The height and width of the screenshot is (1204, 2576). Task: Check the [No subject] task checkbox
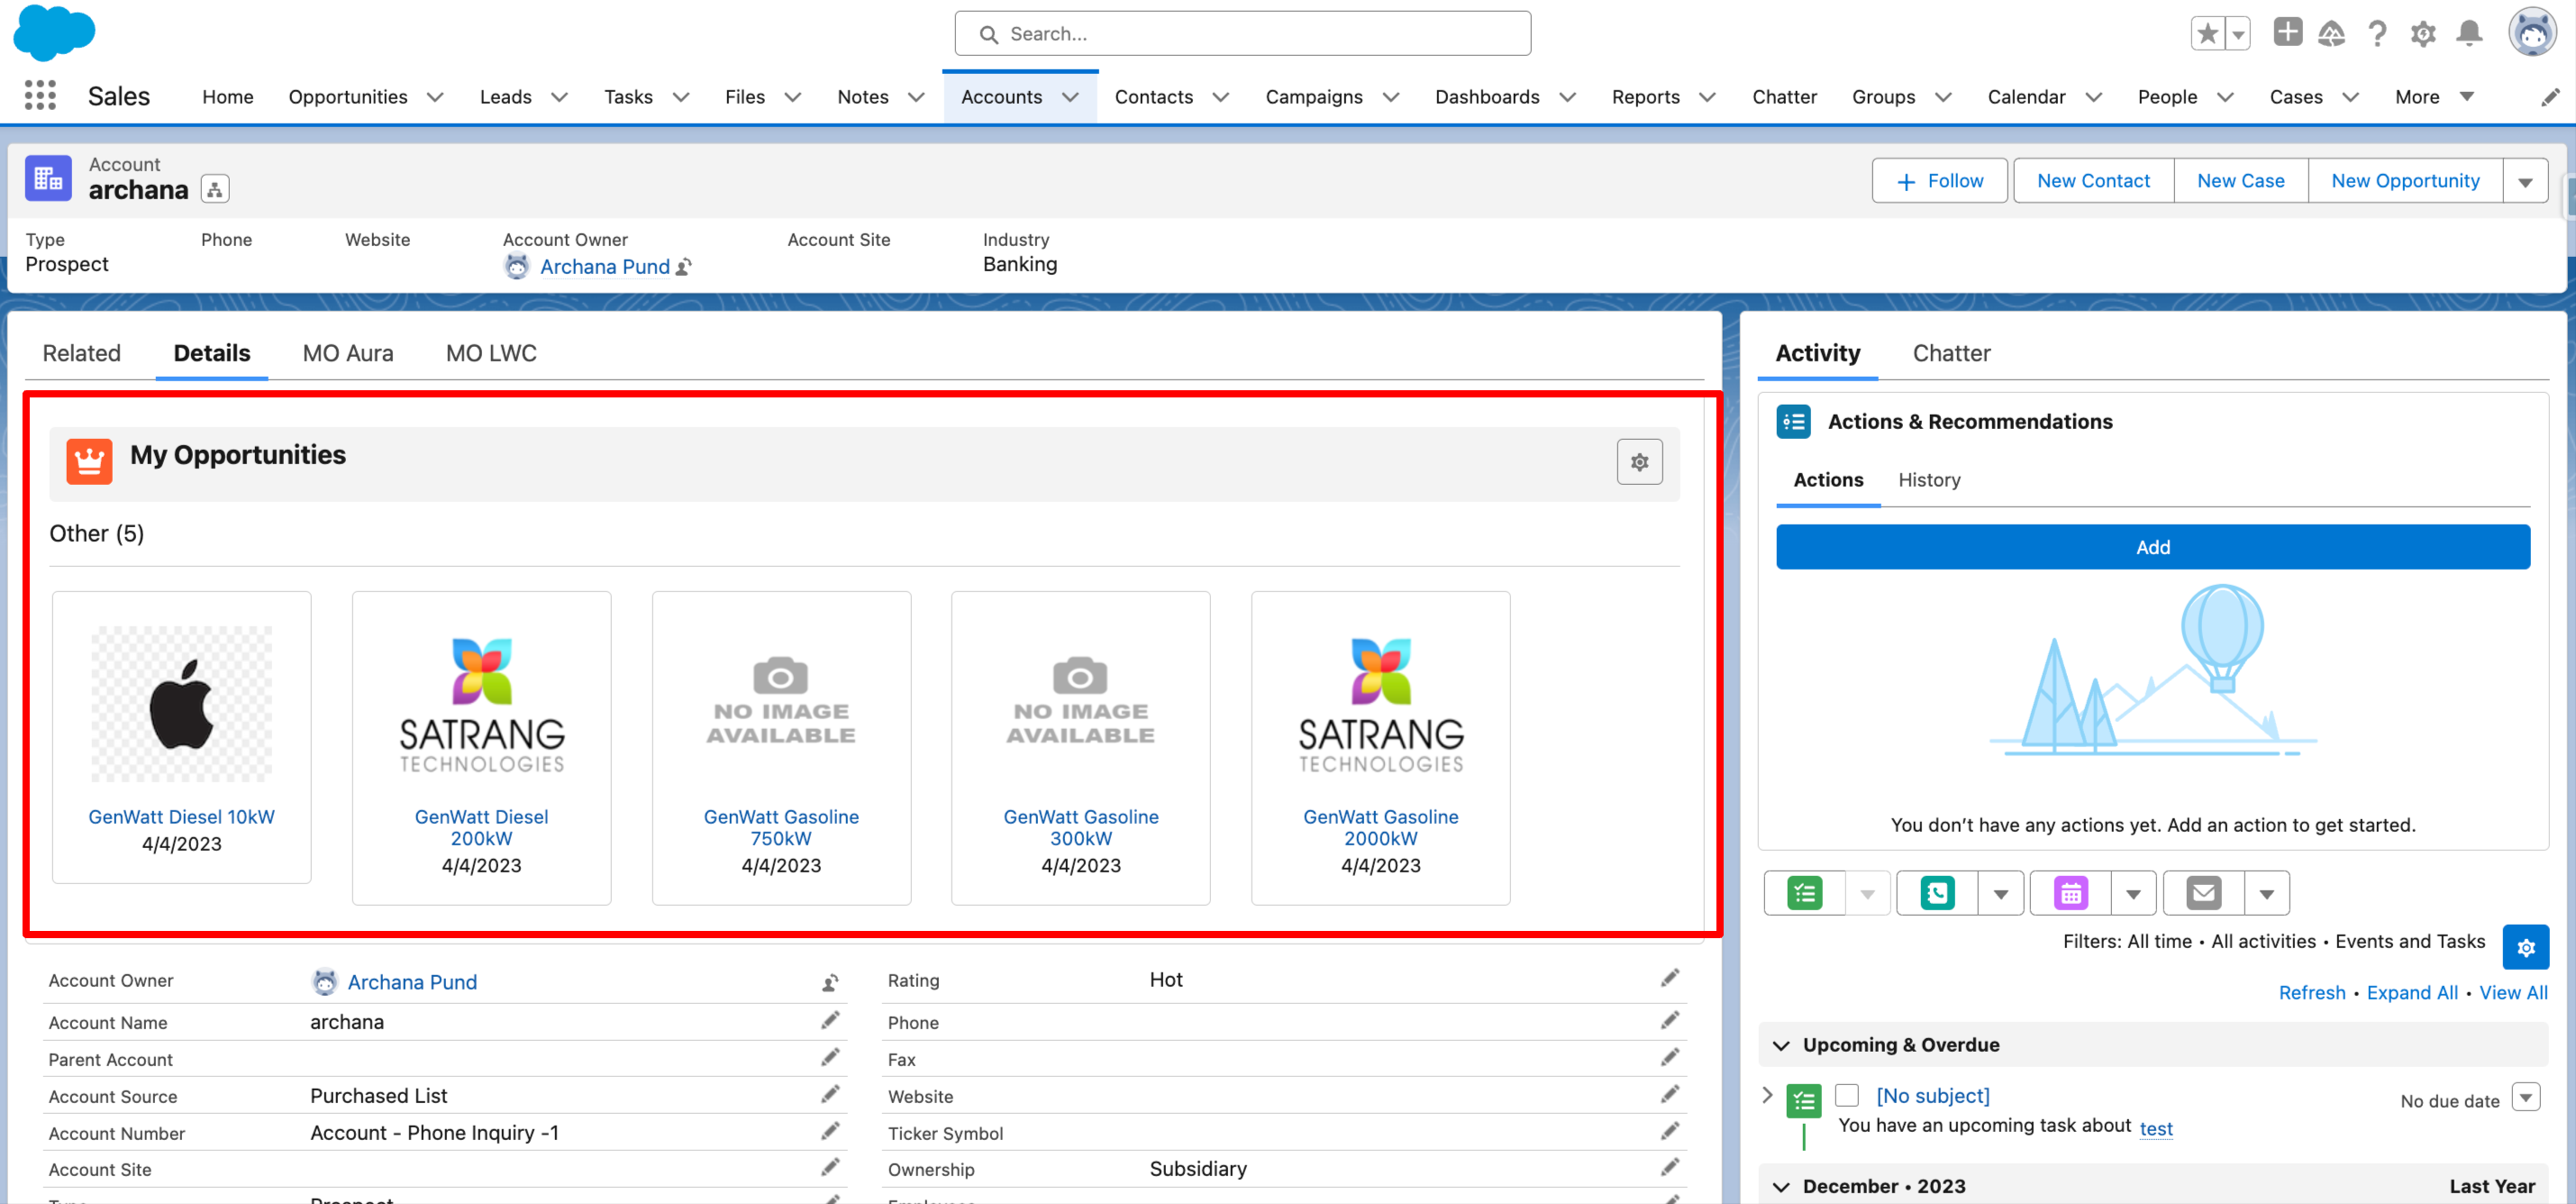1846,1095
